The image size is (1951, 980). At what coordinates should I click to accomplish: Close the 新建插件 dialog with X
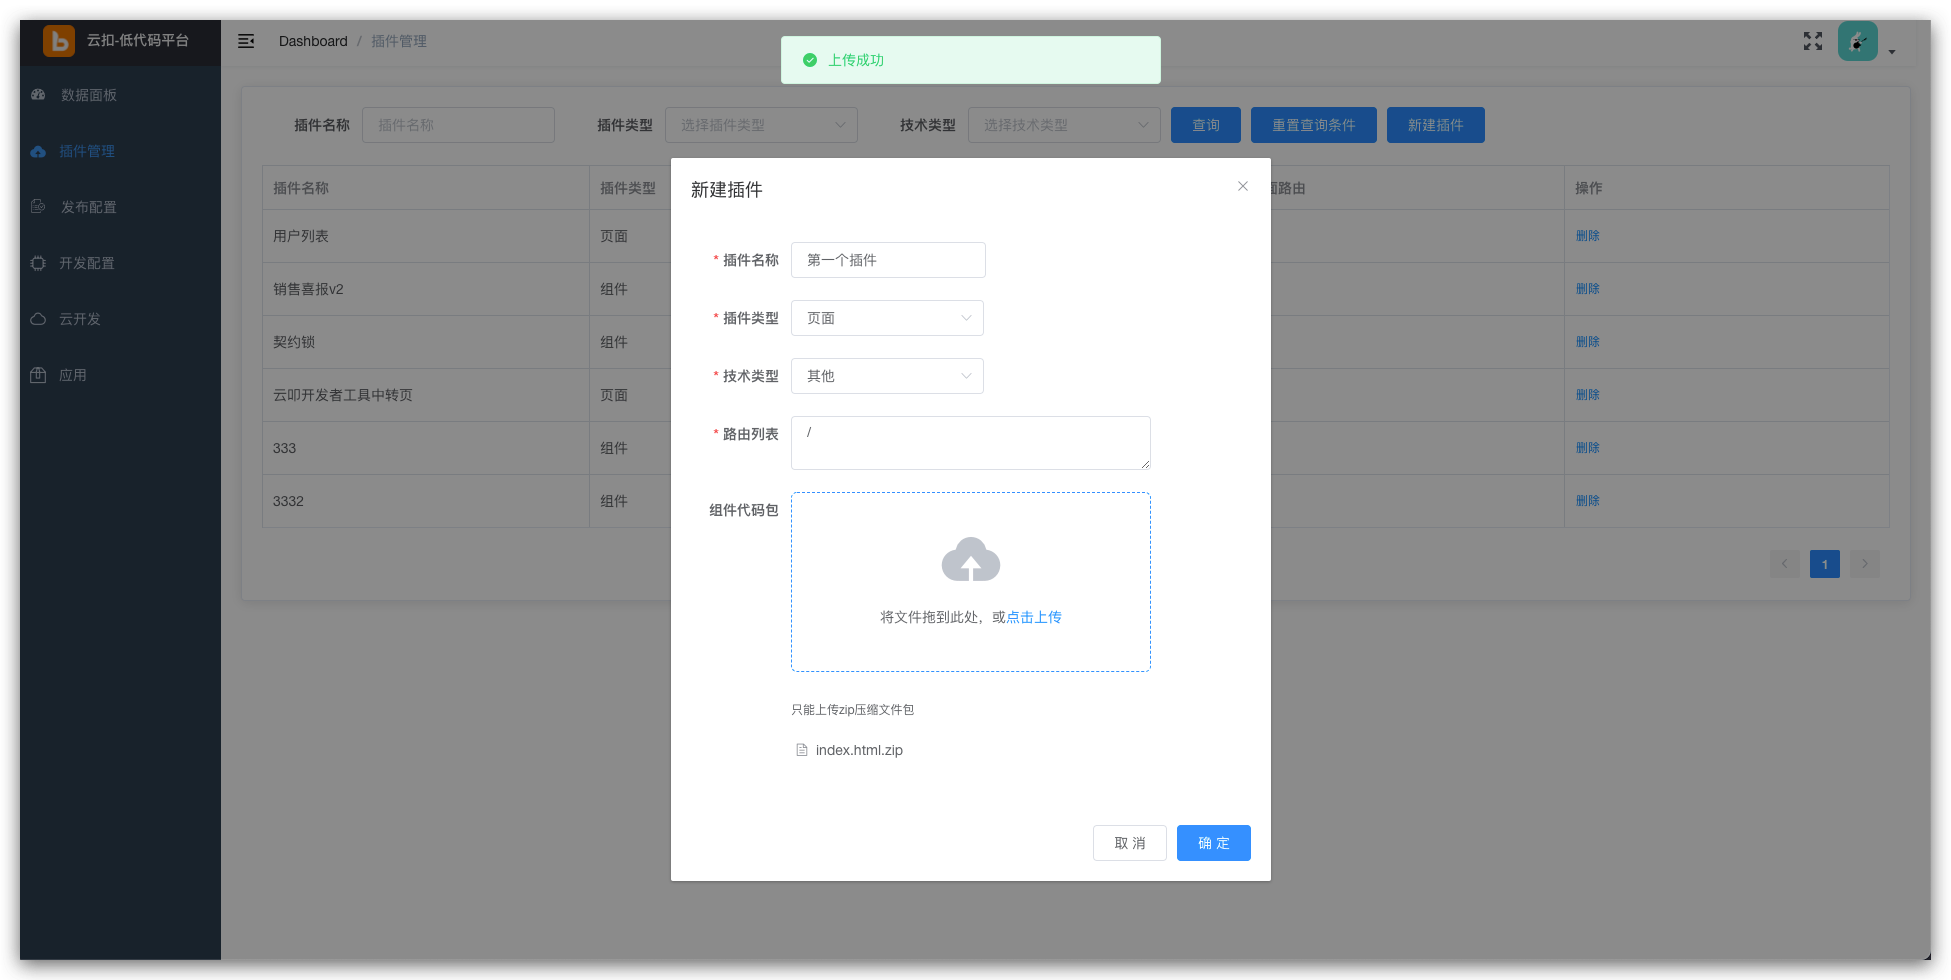tap(1242, 186)
